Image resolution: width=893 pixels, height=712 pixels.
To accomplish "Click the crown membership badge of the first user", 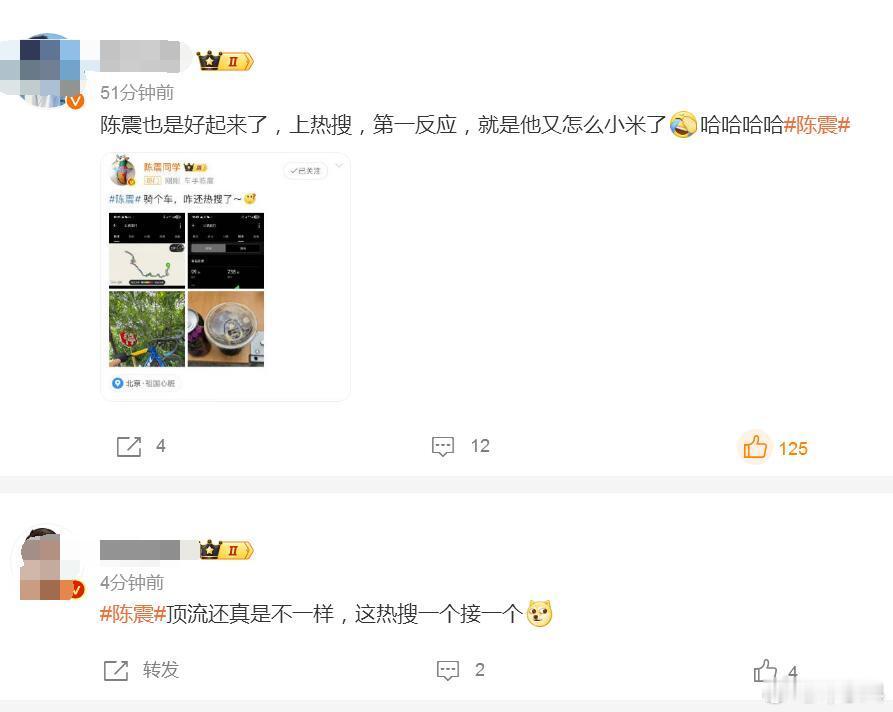I will click(225, 60).
